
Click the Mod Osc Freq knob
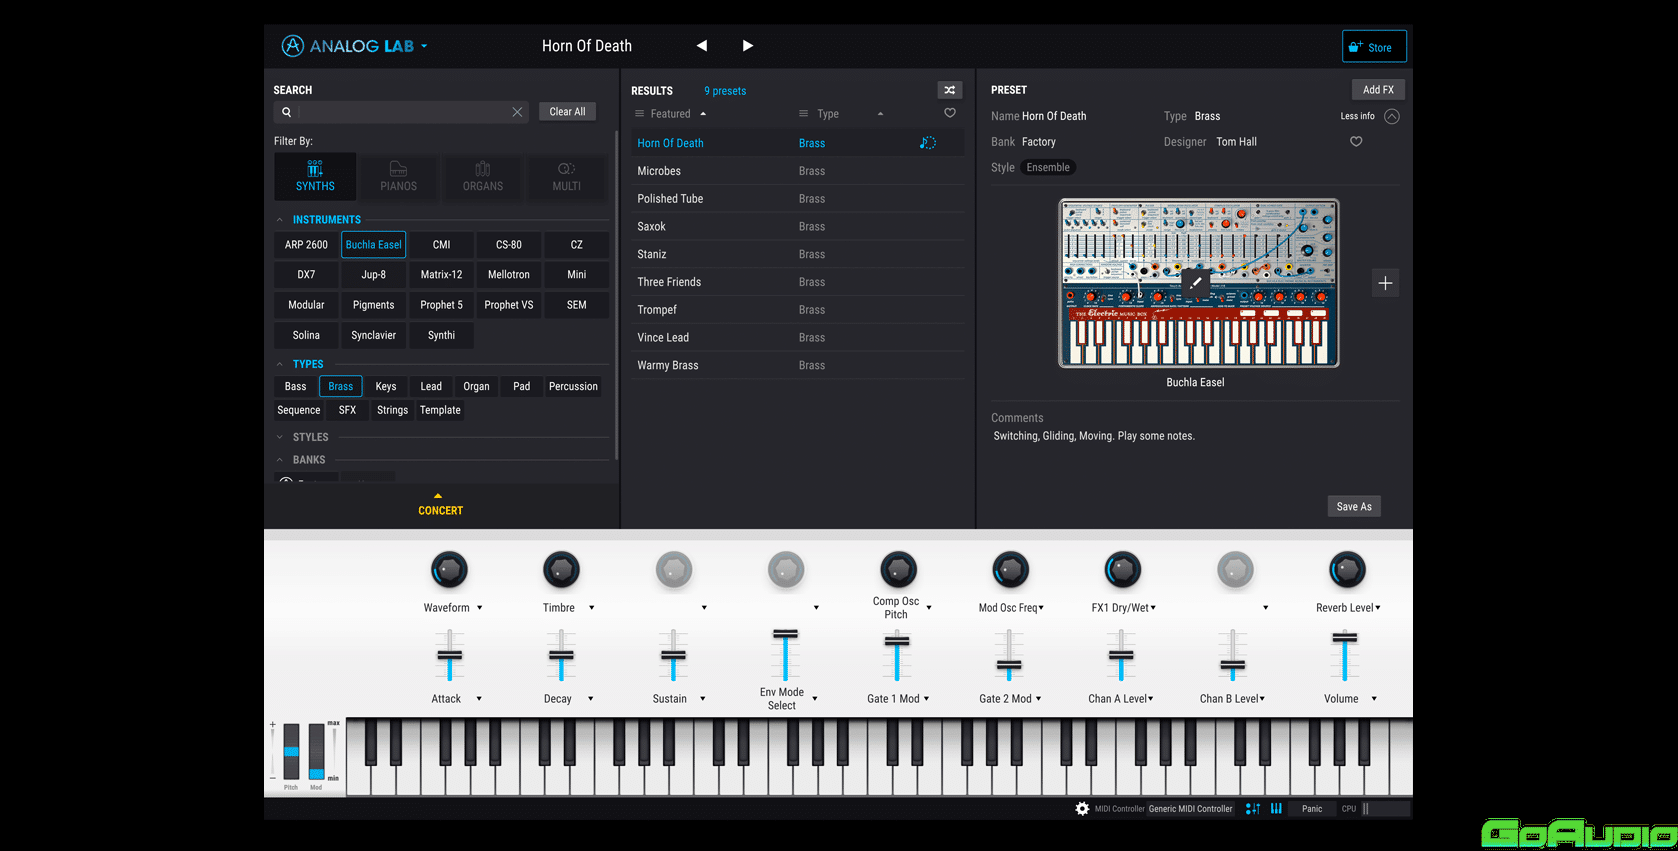point(1010,570)
